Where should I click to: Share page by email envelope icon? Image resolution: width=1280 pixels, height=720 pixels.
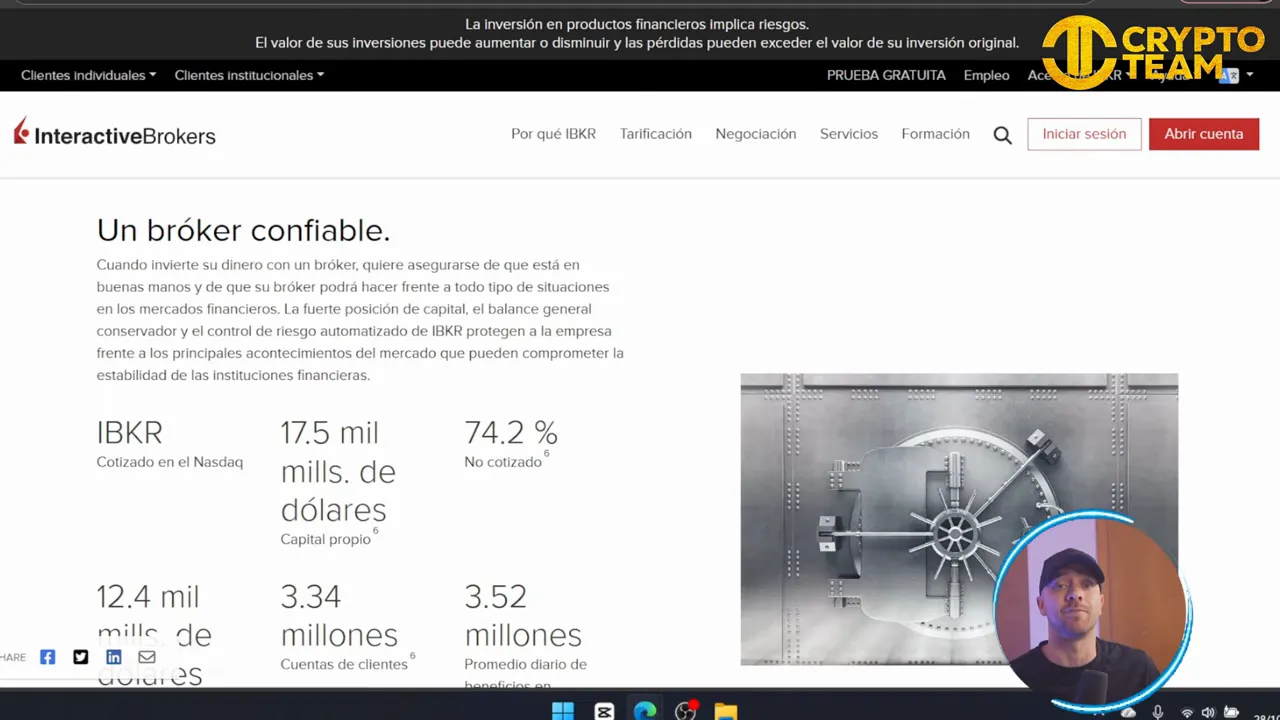[x=147, y=657]
